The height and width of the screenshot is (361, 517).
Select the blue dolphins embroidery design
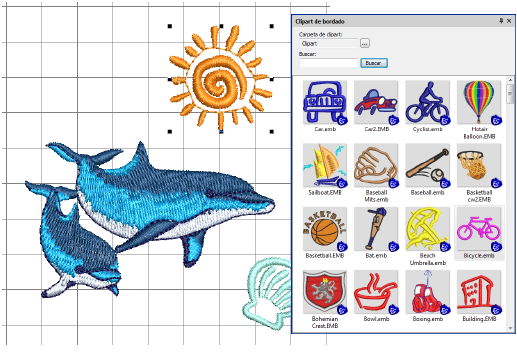[150, 220]
